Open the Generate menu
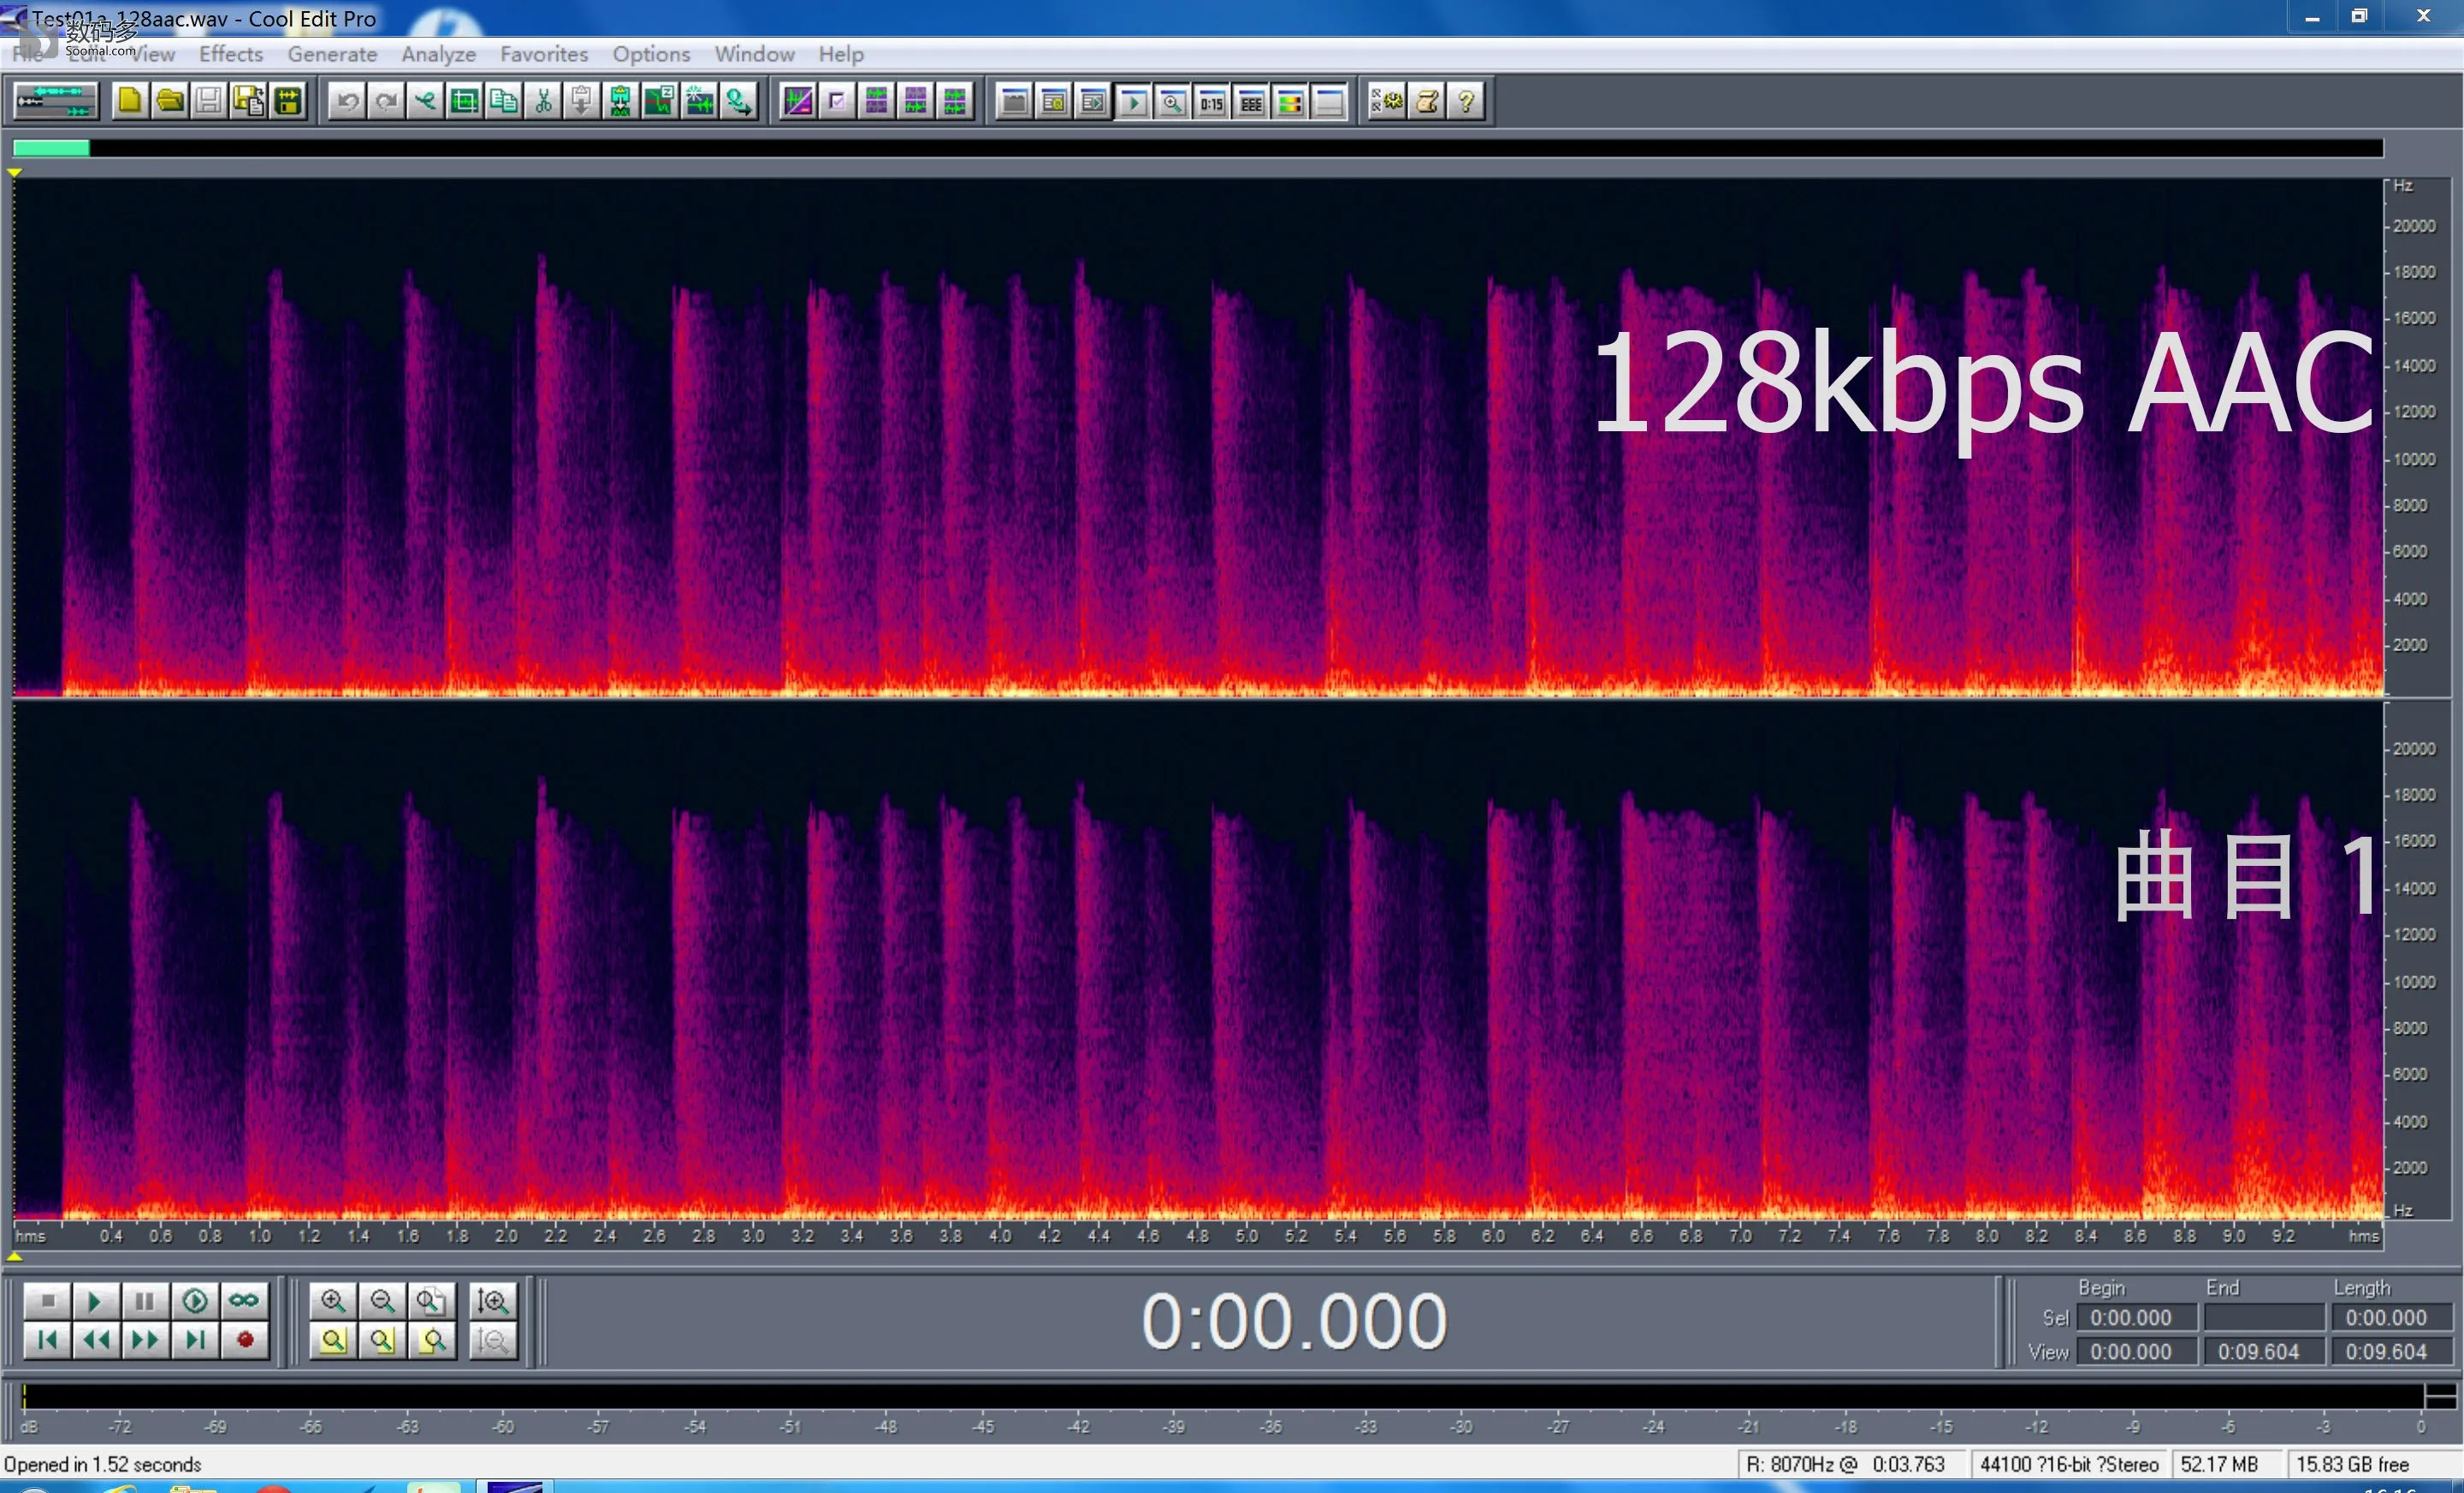 332,54
